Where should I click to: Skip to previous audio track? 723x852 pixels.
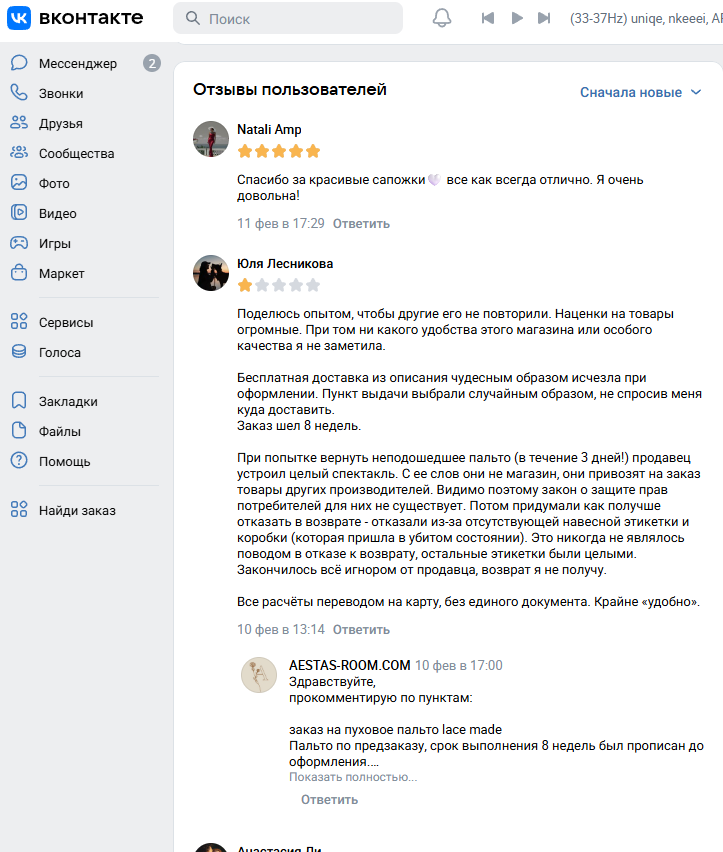(x=488, y=18)
